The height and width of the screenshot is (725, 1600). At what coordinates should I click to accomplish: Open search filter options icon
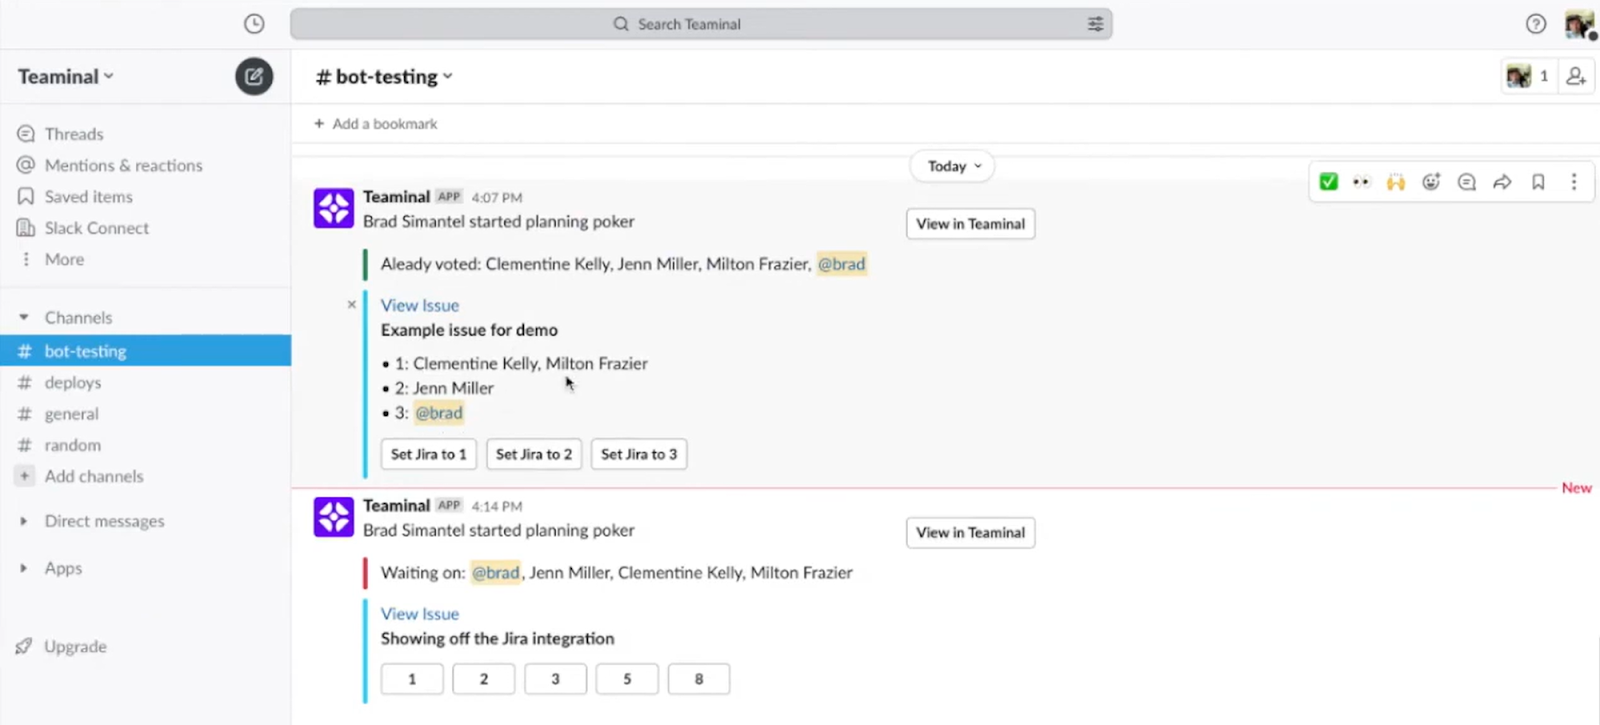[1095, 24]
